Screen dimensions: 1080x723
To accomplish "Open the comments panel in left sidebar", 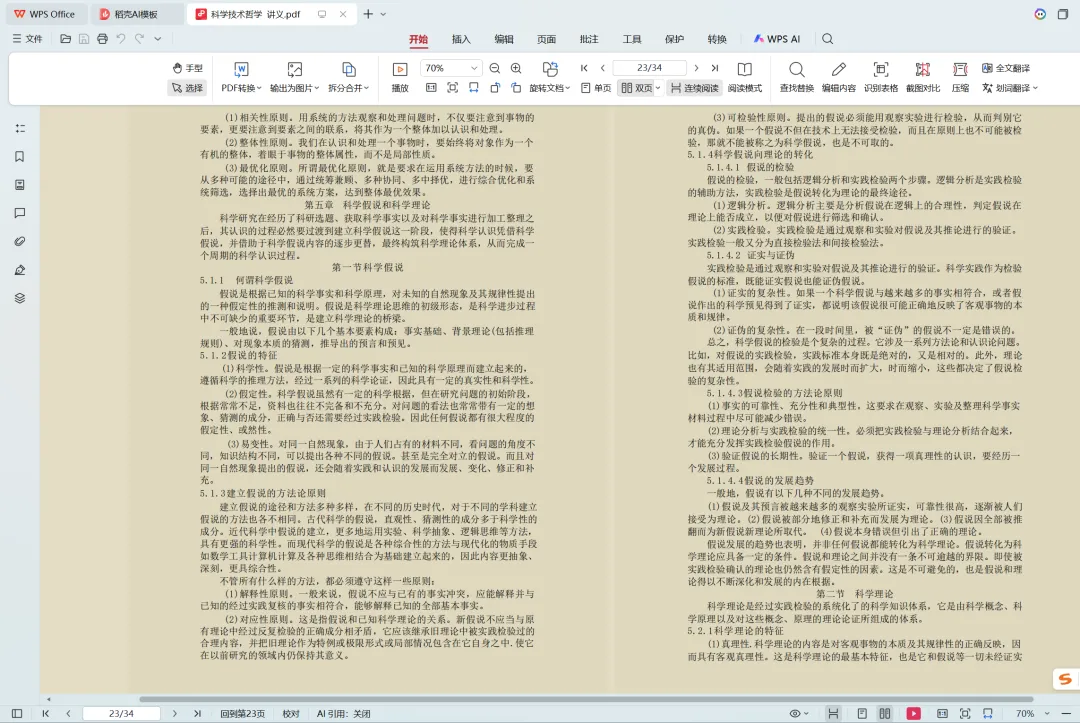I will [x=20, y=213].
